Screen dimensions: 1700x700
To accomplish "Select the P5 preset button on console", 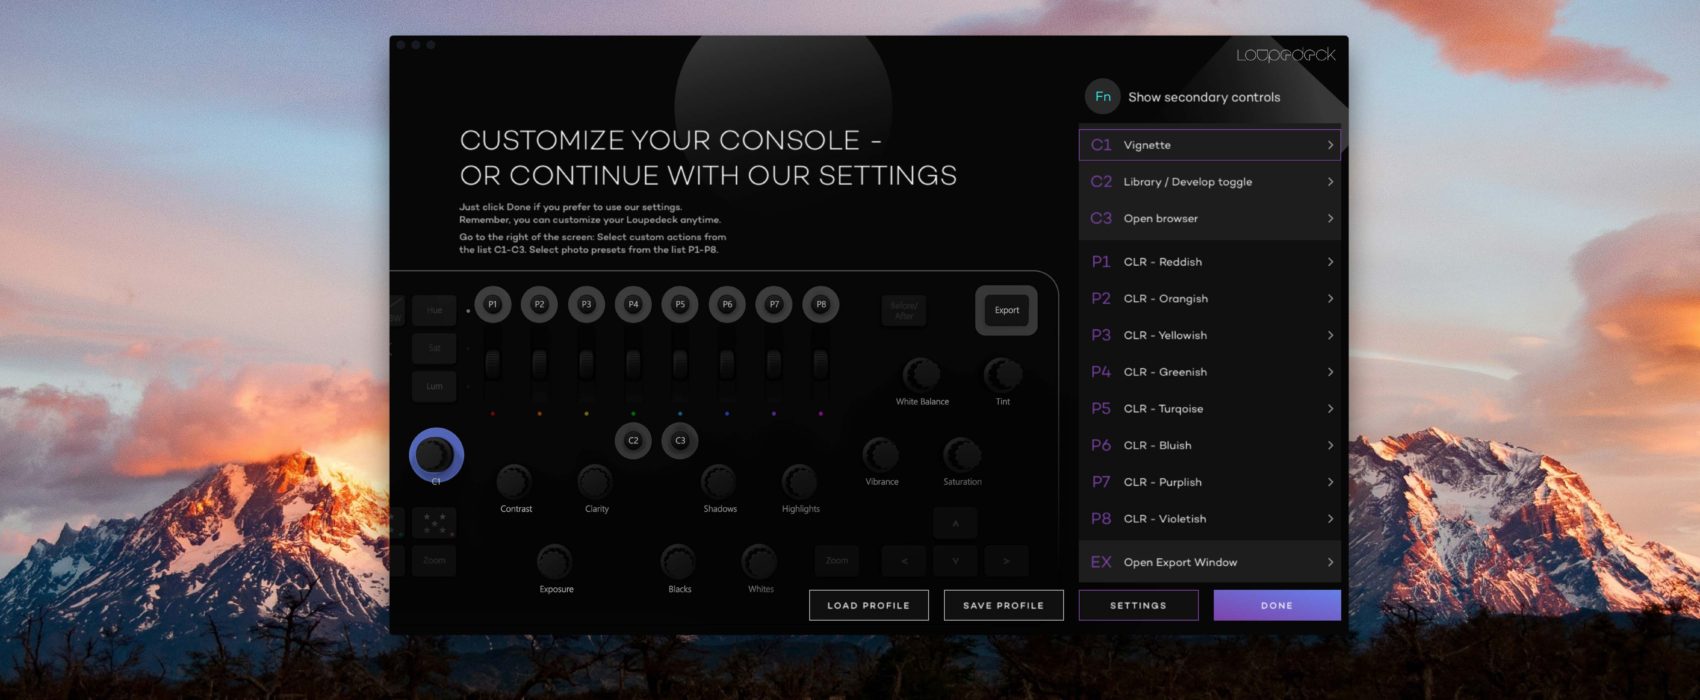I will (680, 304).
